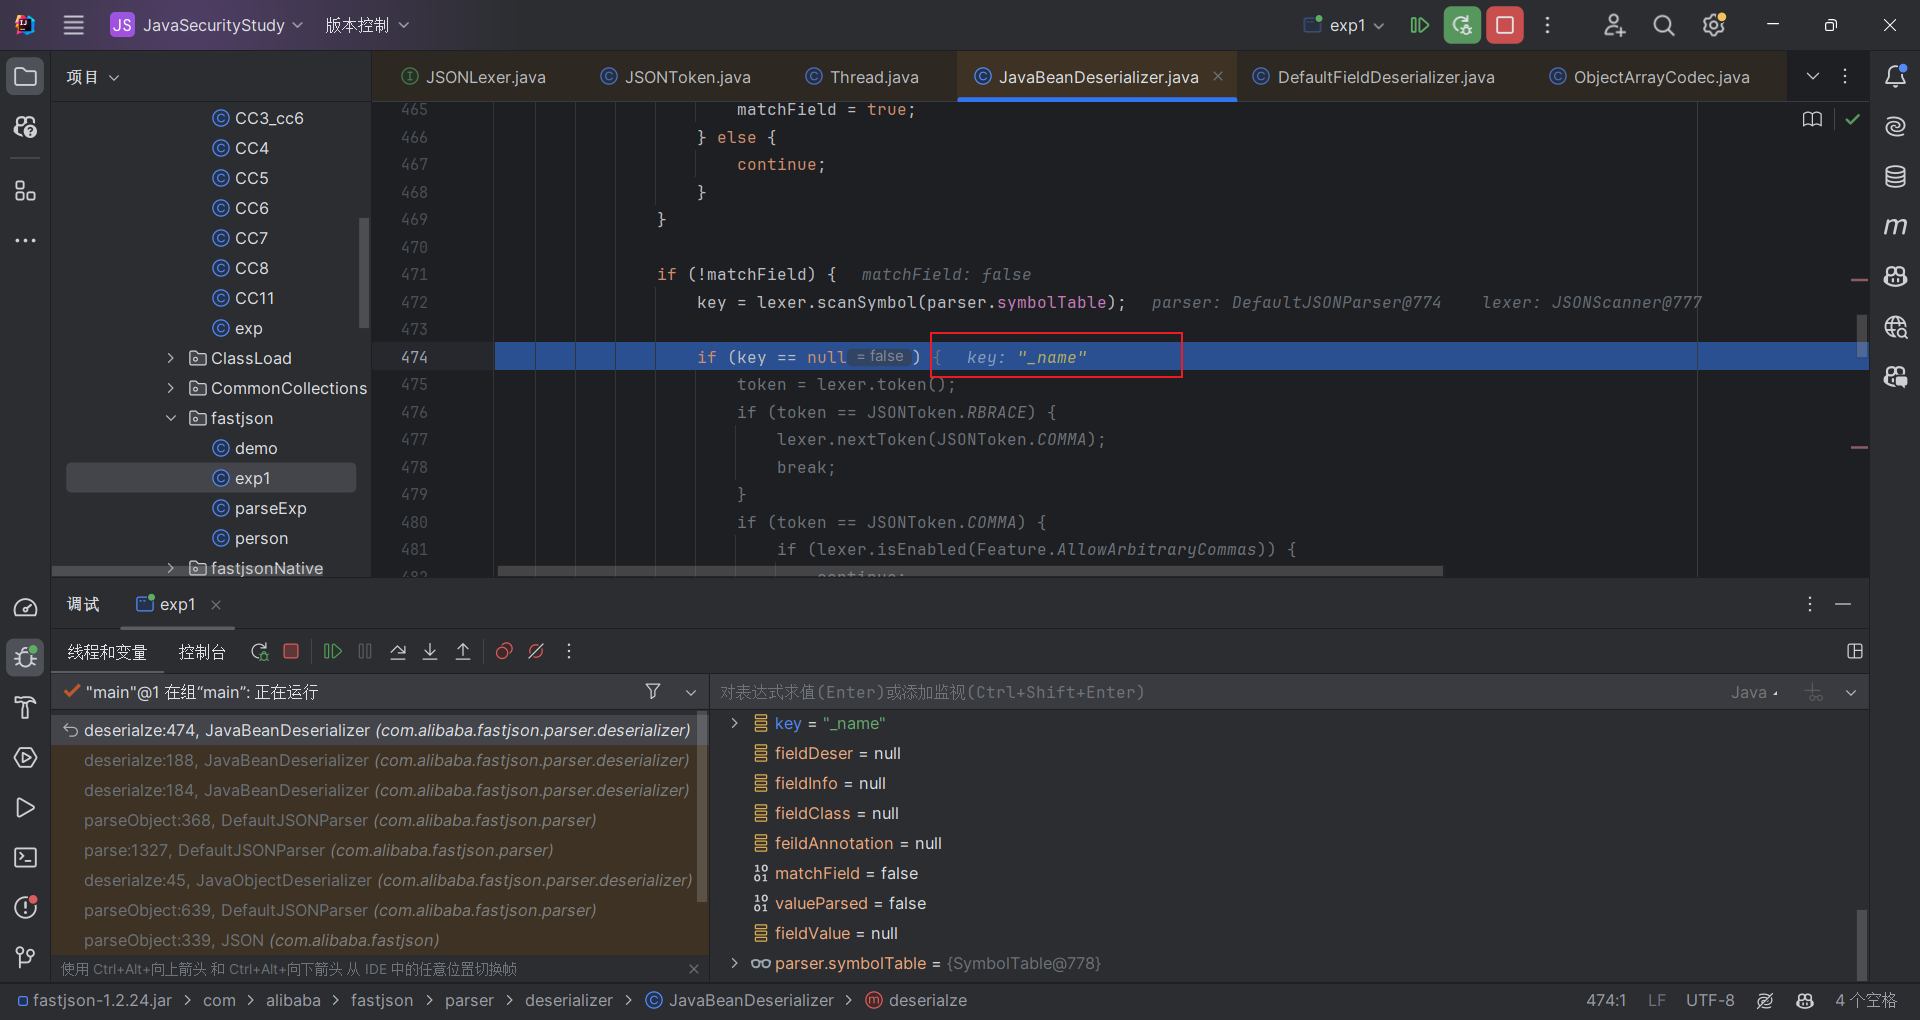Collapse the fastjson folder
1920x1020 pixels.
(171, 418)
